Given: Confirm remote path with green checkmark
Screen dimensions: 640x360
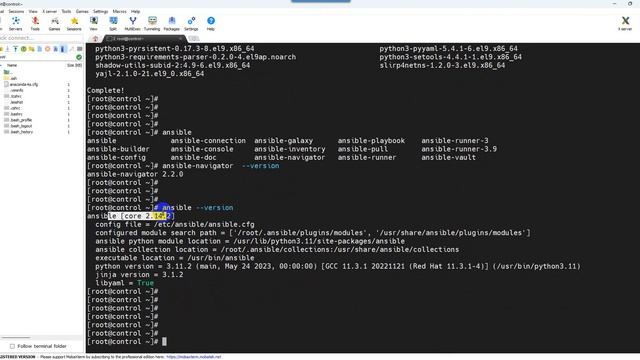Looking at the screenshot, I should (x=79, y=58).
